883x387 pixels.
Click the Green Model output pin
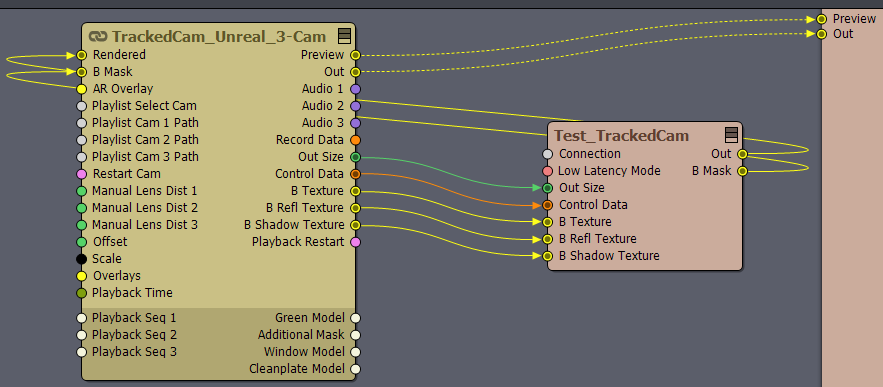point(355,318)
